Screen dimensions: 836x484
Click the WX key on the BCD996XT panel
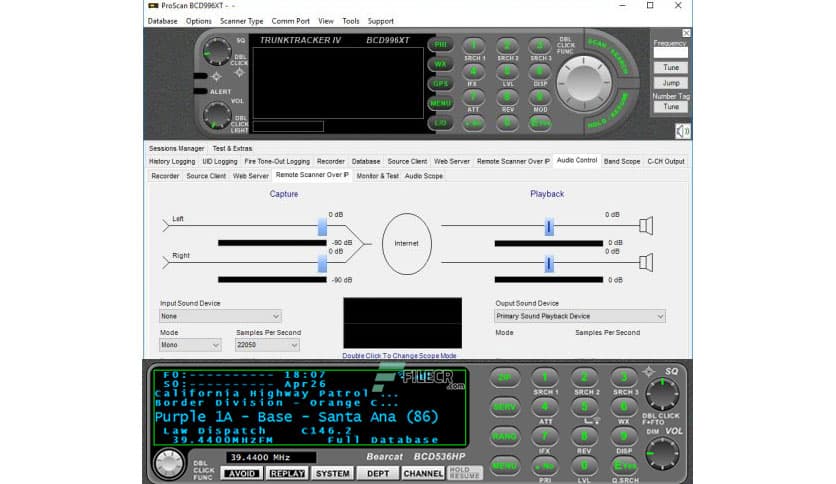pos(440,64)
